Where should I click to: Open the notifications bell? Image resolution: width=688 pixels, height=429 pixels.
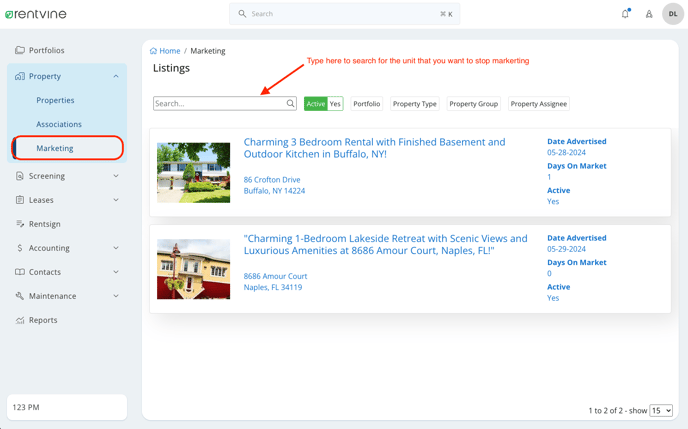coord(625,14)
